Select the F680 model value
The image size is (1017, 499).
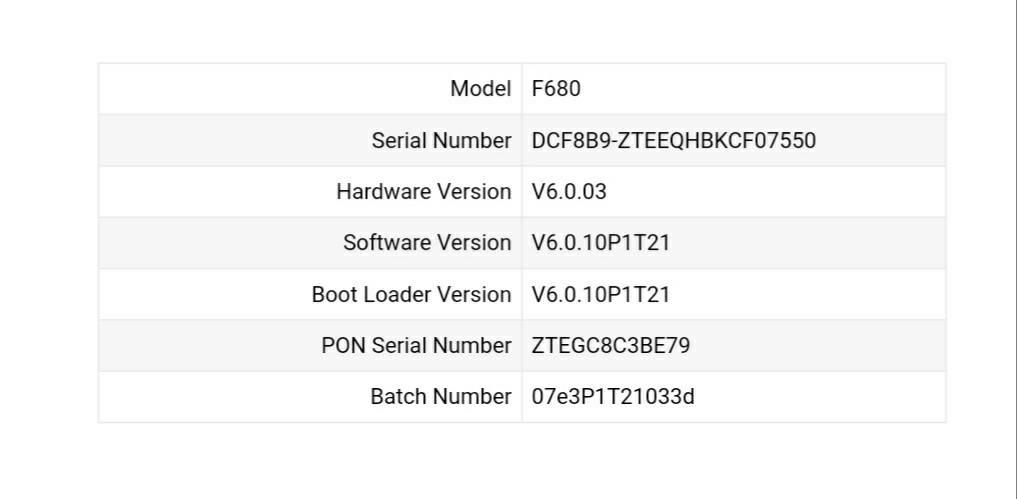(556, 89)
